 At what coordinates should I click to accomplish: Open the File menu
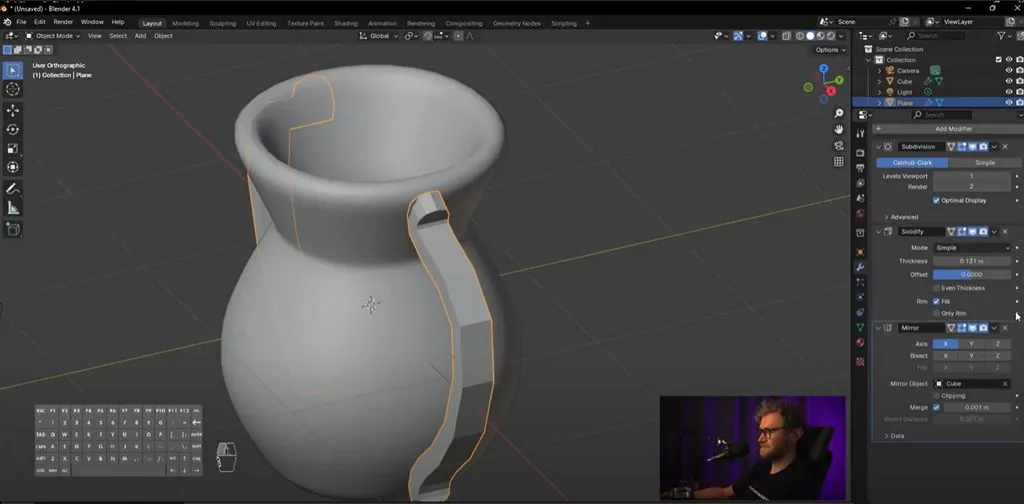[x=22, y=22]
